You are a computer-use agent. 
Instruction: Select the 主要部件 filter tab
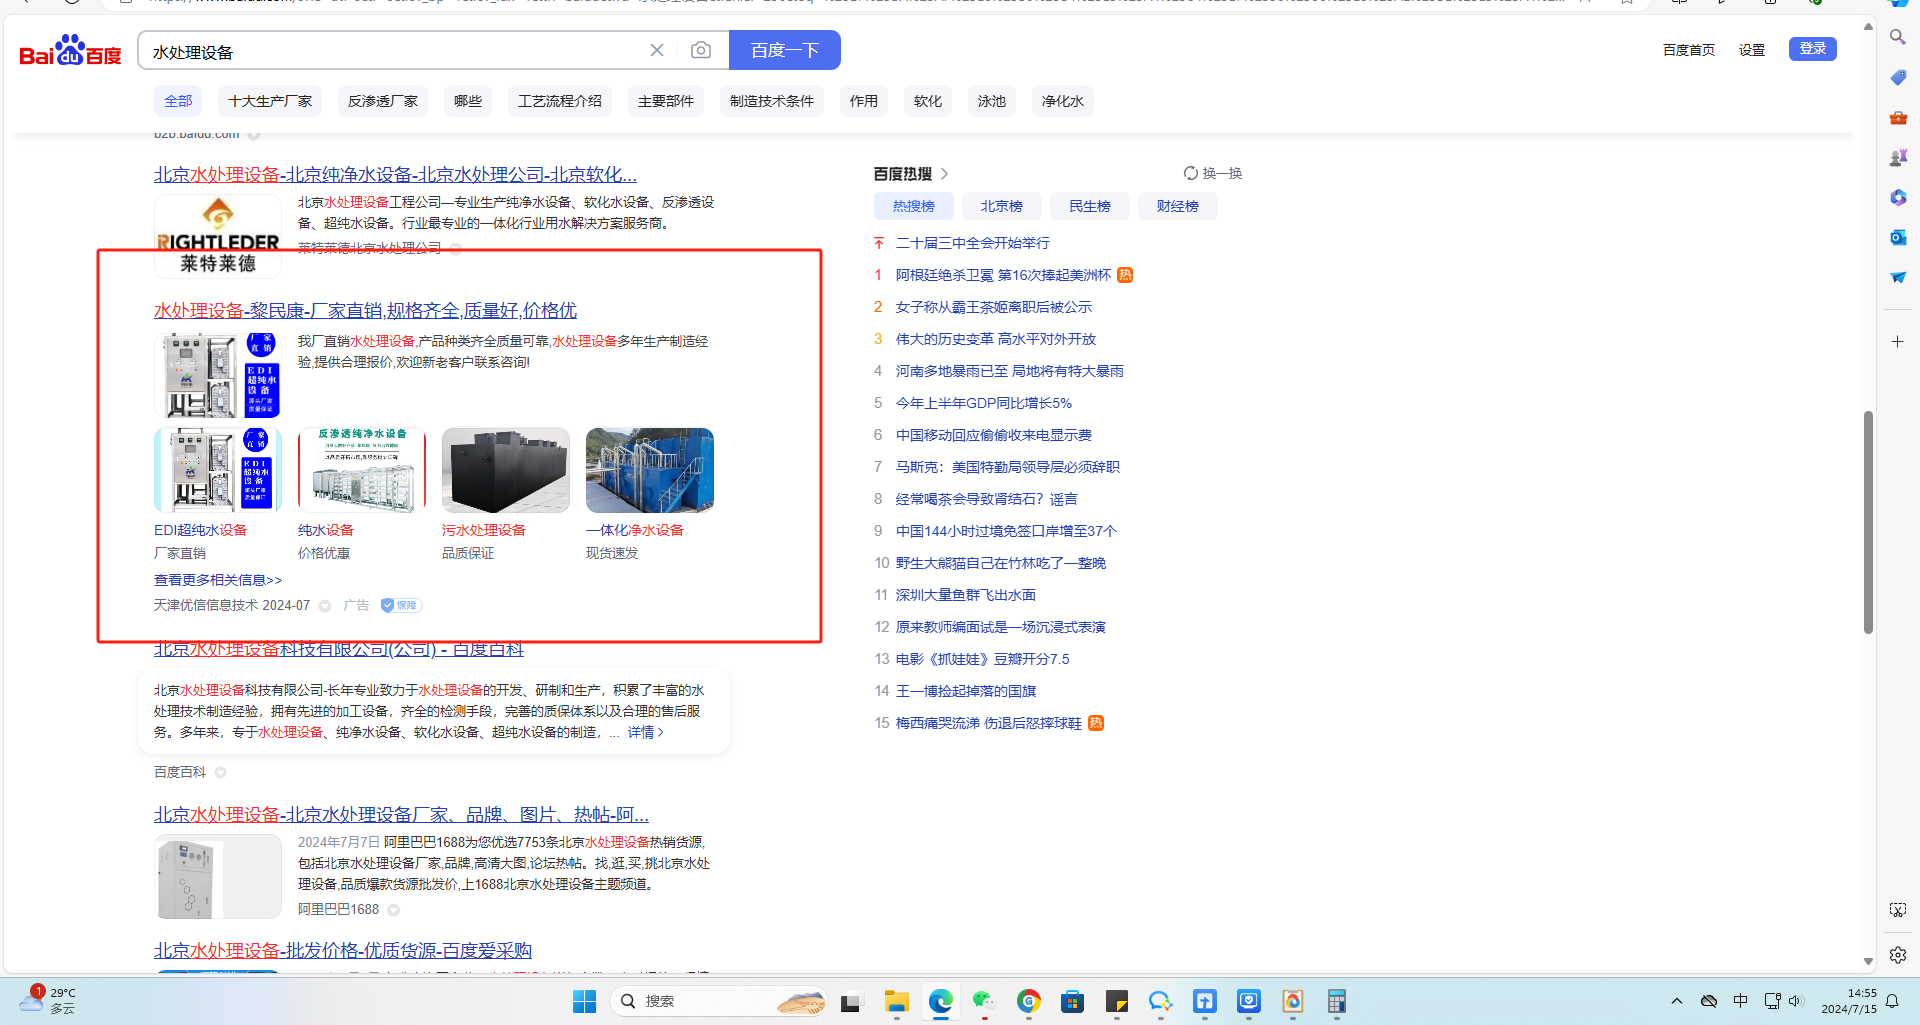click(666, 101)
